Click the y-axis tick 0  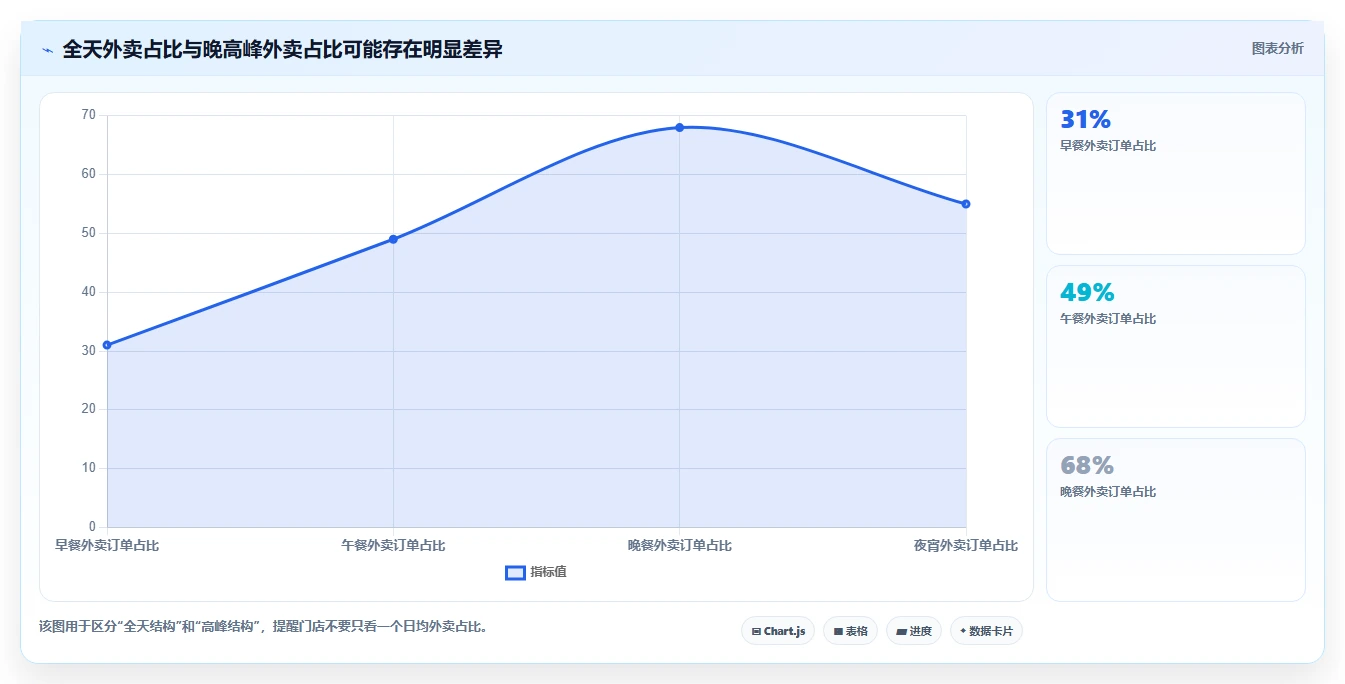(x=92, y=527)
